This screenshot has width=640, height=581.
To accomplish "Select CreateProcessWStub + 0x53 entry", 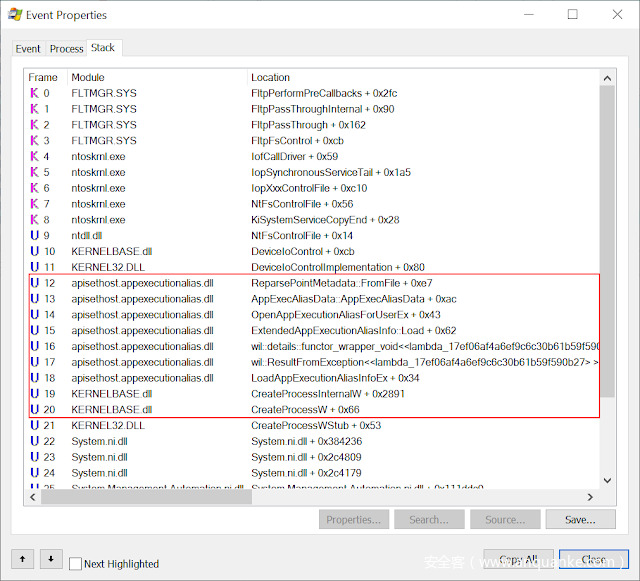I will point(316,425).
